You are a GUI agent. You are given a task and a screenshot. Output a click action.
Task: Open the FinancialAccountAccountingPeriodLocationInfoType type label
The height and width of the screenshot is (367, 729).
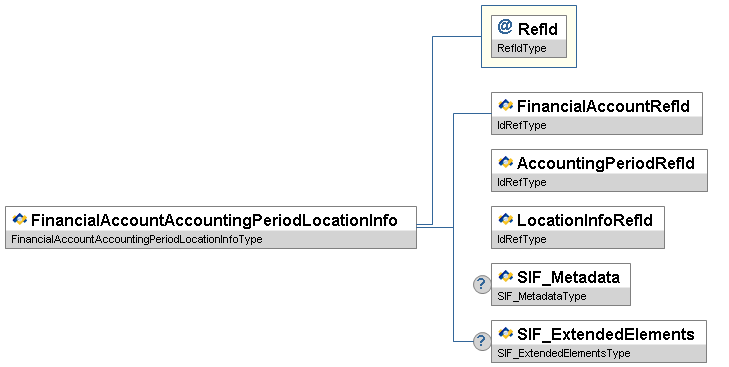[137, 240]
